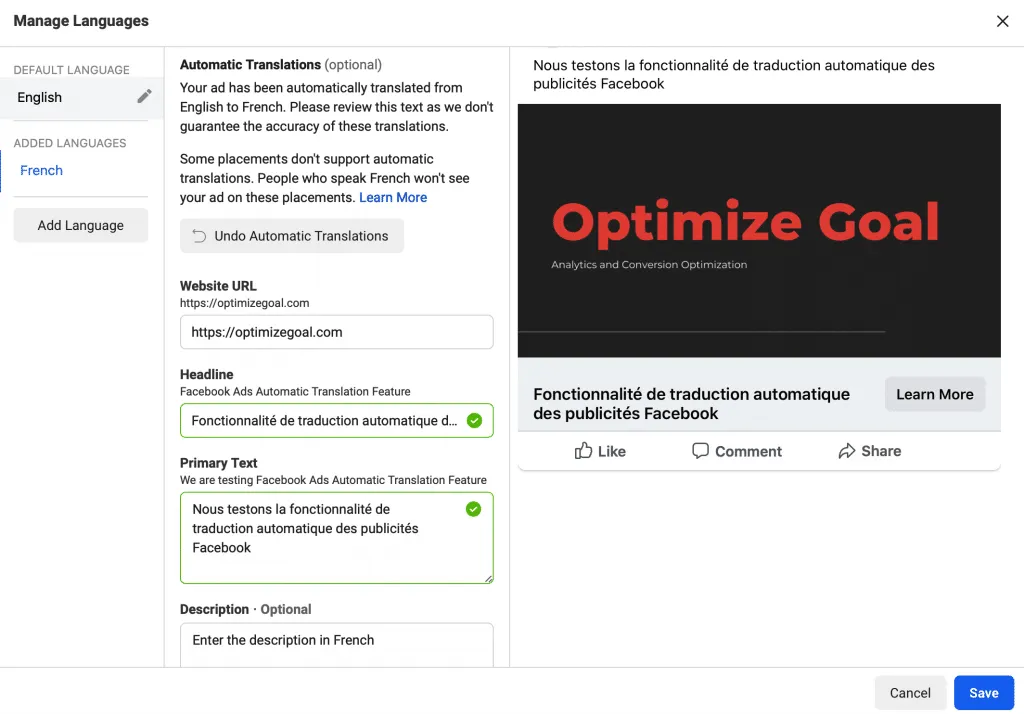Click the Optimize Goal ad preview image
The image size is (1024, 714).
point(759,231)
